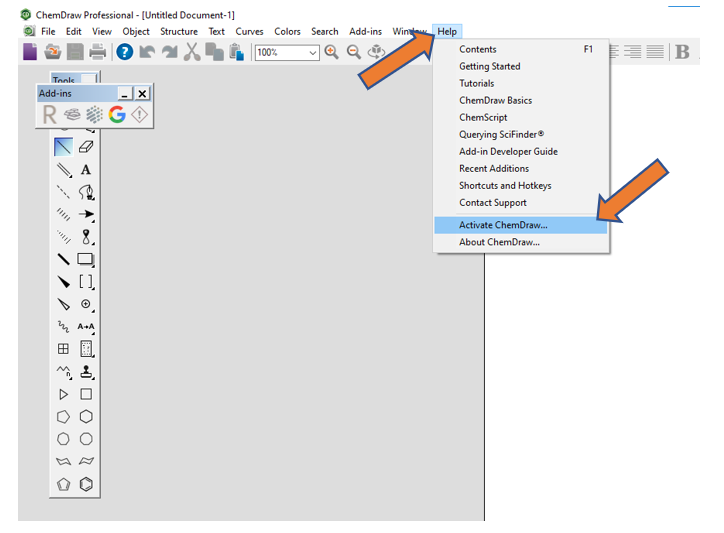Click the Zoom In magnifier icon
Screen dimensions: 724x533
coord(332,52)
